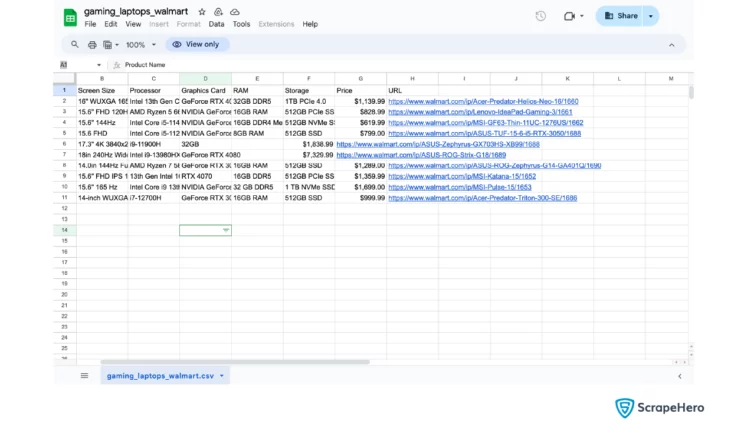The height and width of the screenshot is (437, 744).
Task: Show the side panel chevron
Action: click(x=680, y=376)
